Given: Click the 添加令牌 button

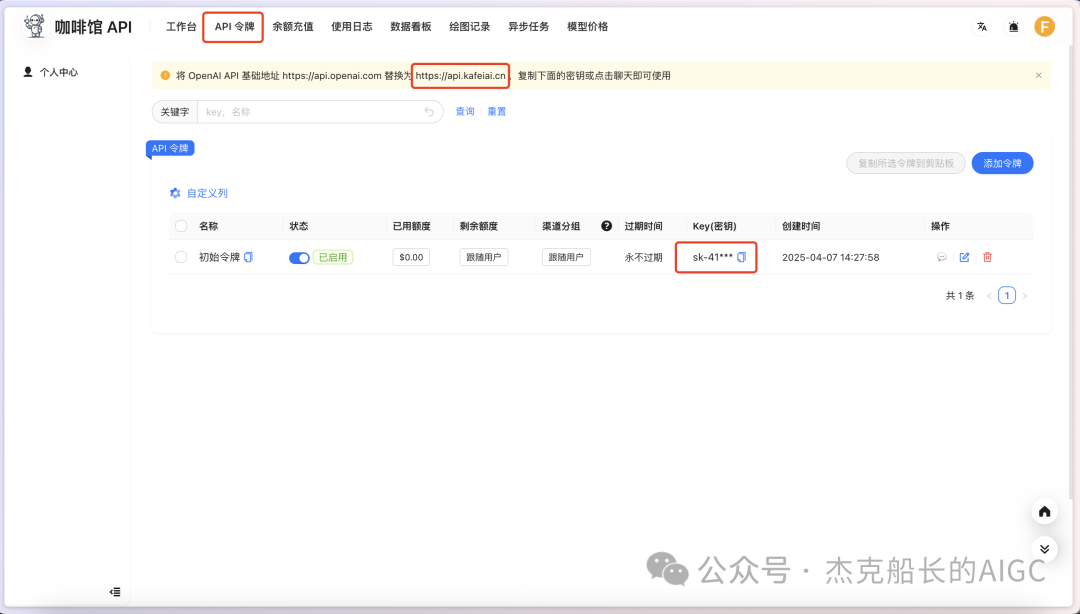Looking at the screenshot, I should tap(1002, 163).
